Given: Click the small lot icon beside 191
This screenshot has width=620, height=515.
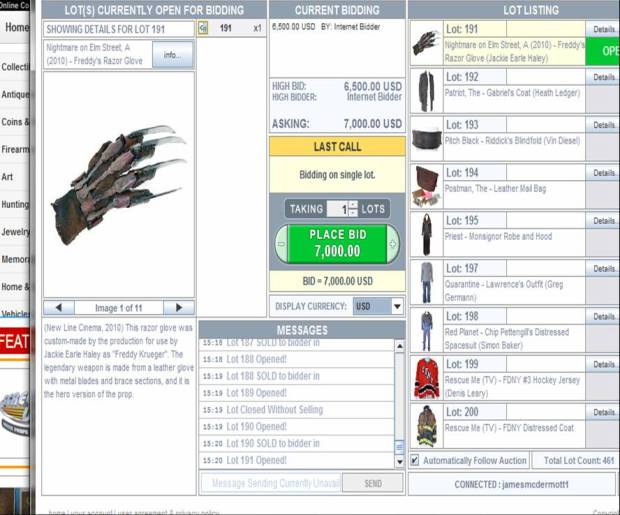Looking at the screenshot, I should (x=203, y=28).
